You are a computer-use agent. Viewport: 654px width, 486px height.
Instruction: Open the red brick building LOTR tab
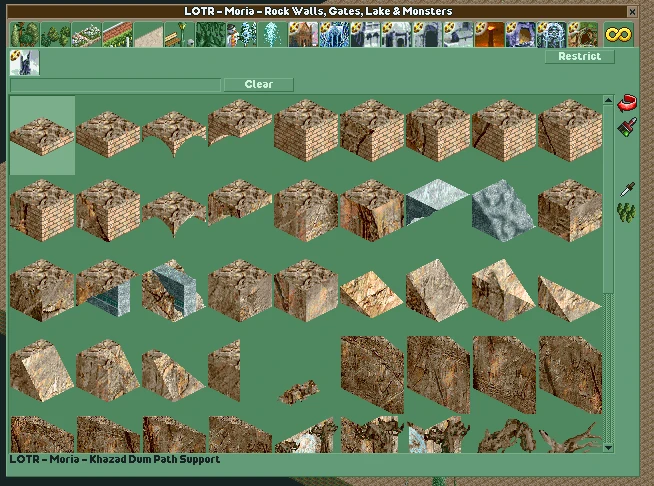303,34
